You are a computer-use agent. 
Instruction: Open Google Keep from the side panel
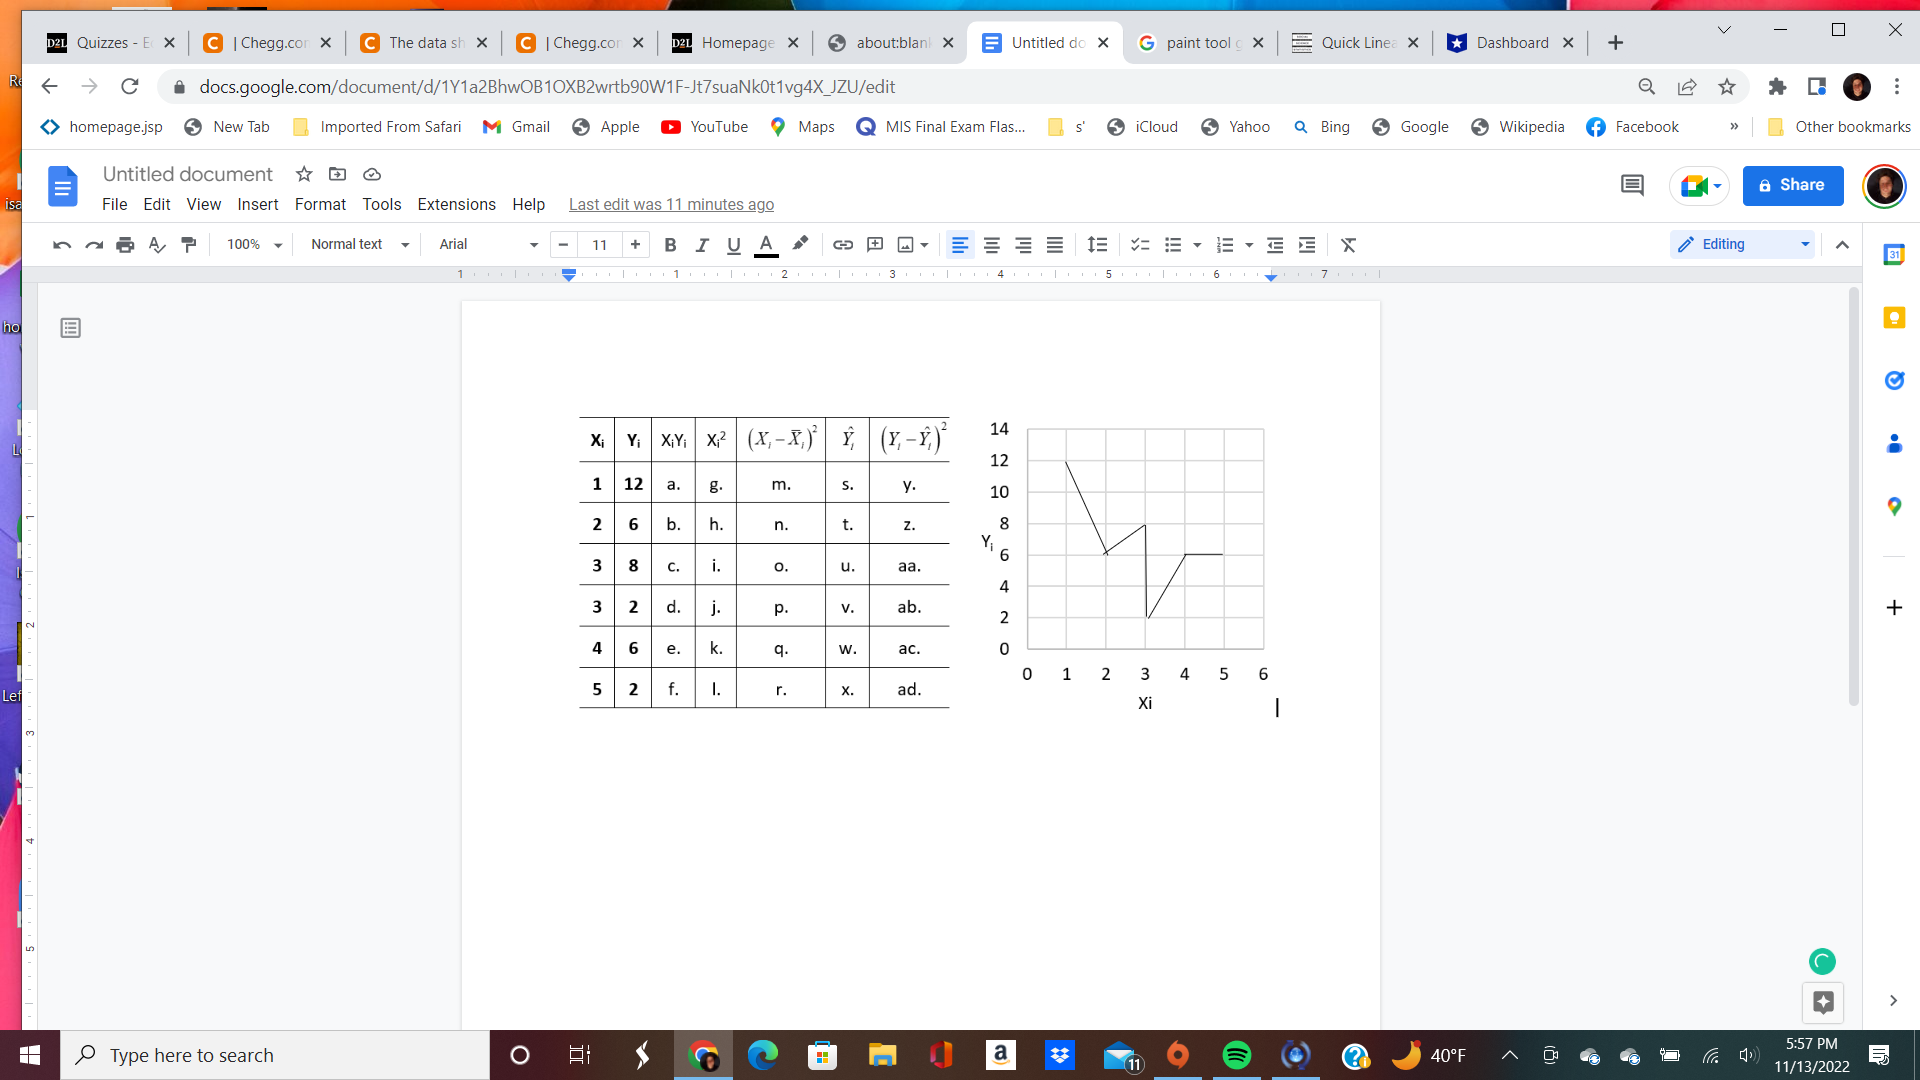(1895, 317)
